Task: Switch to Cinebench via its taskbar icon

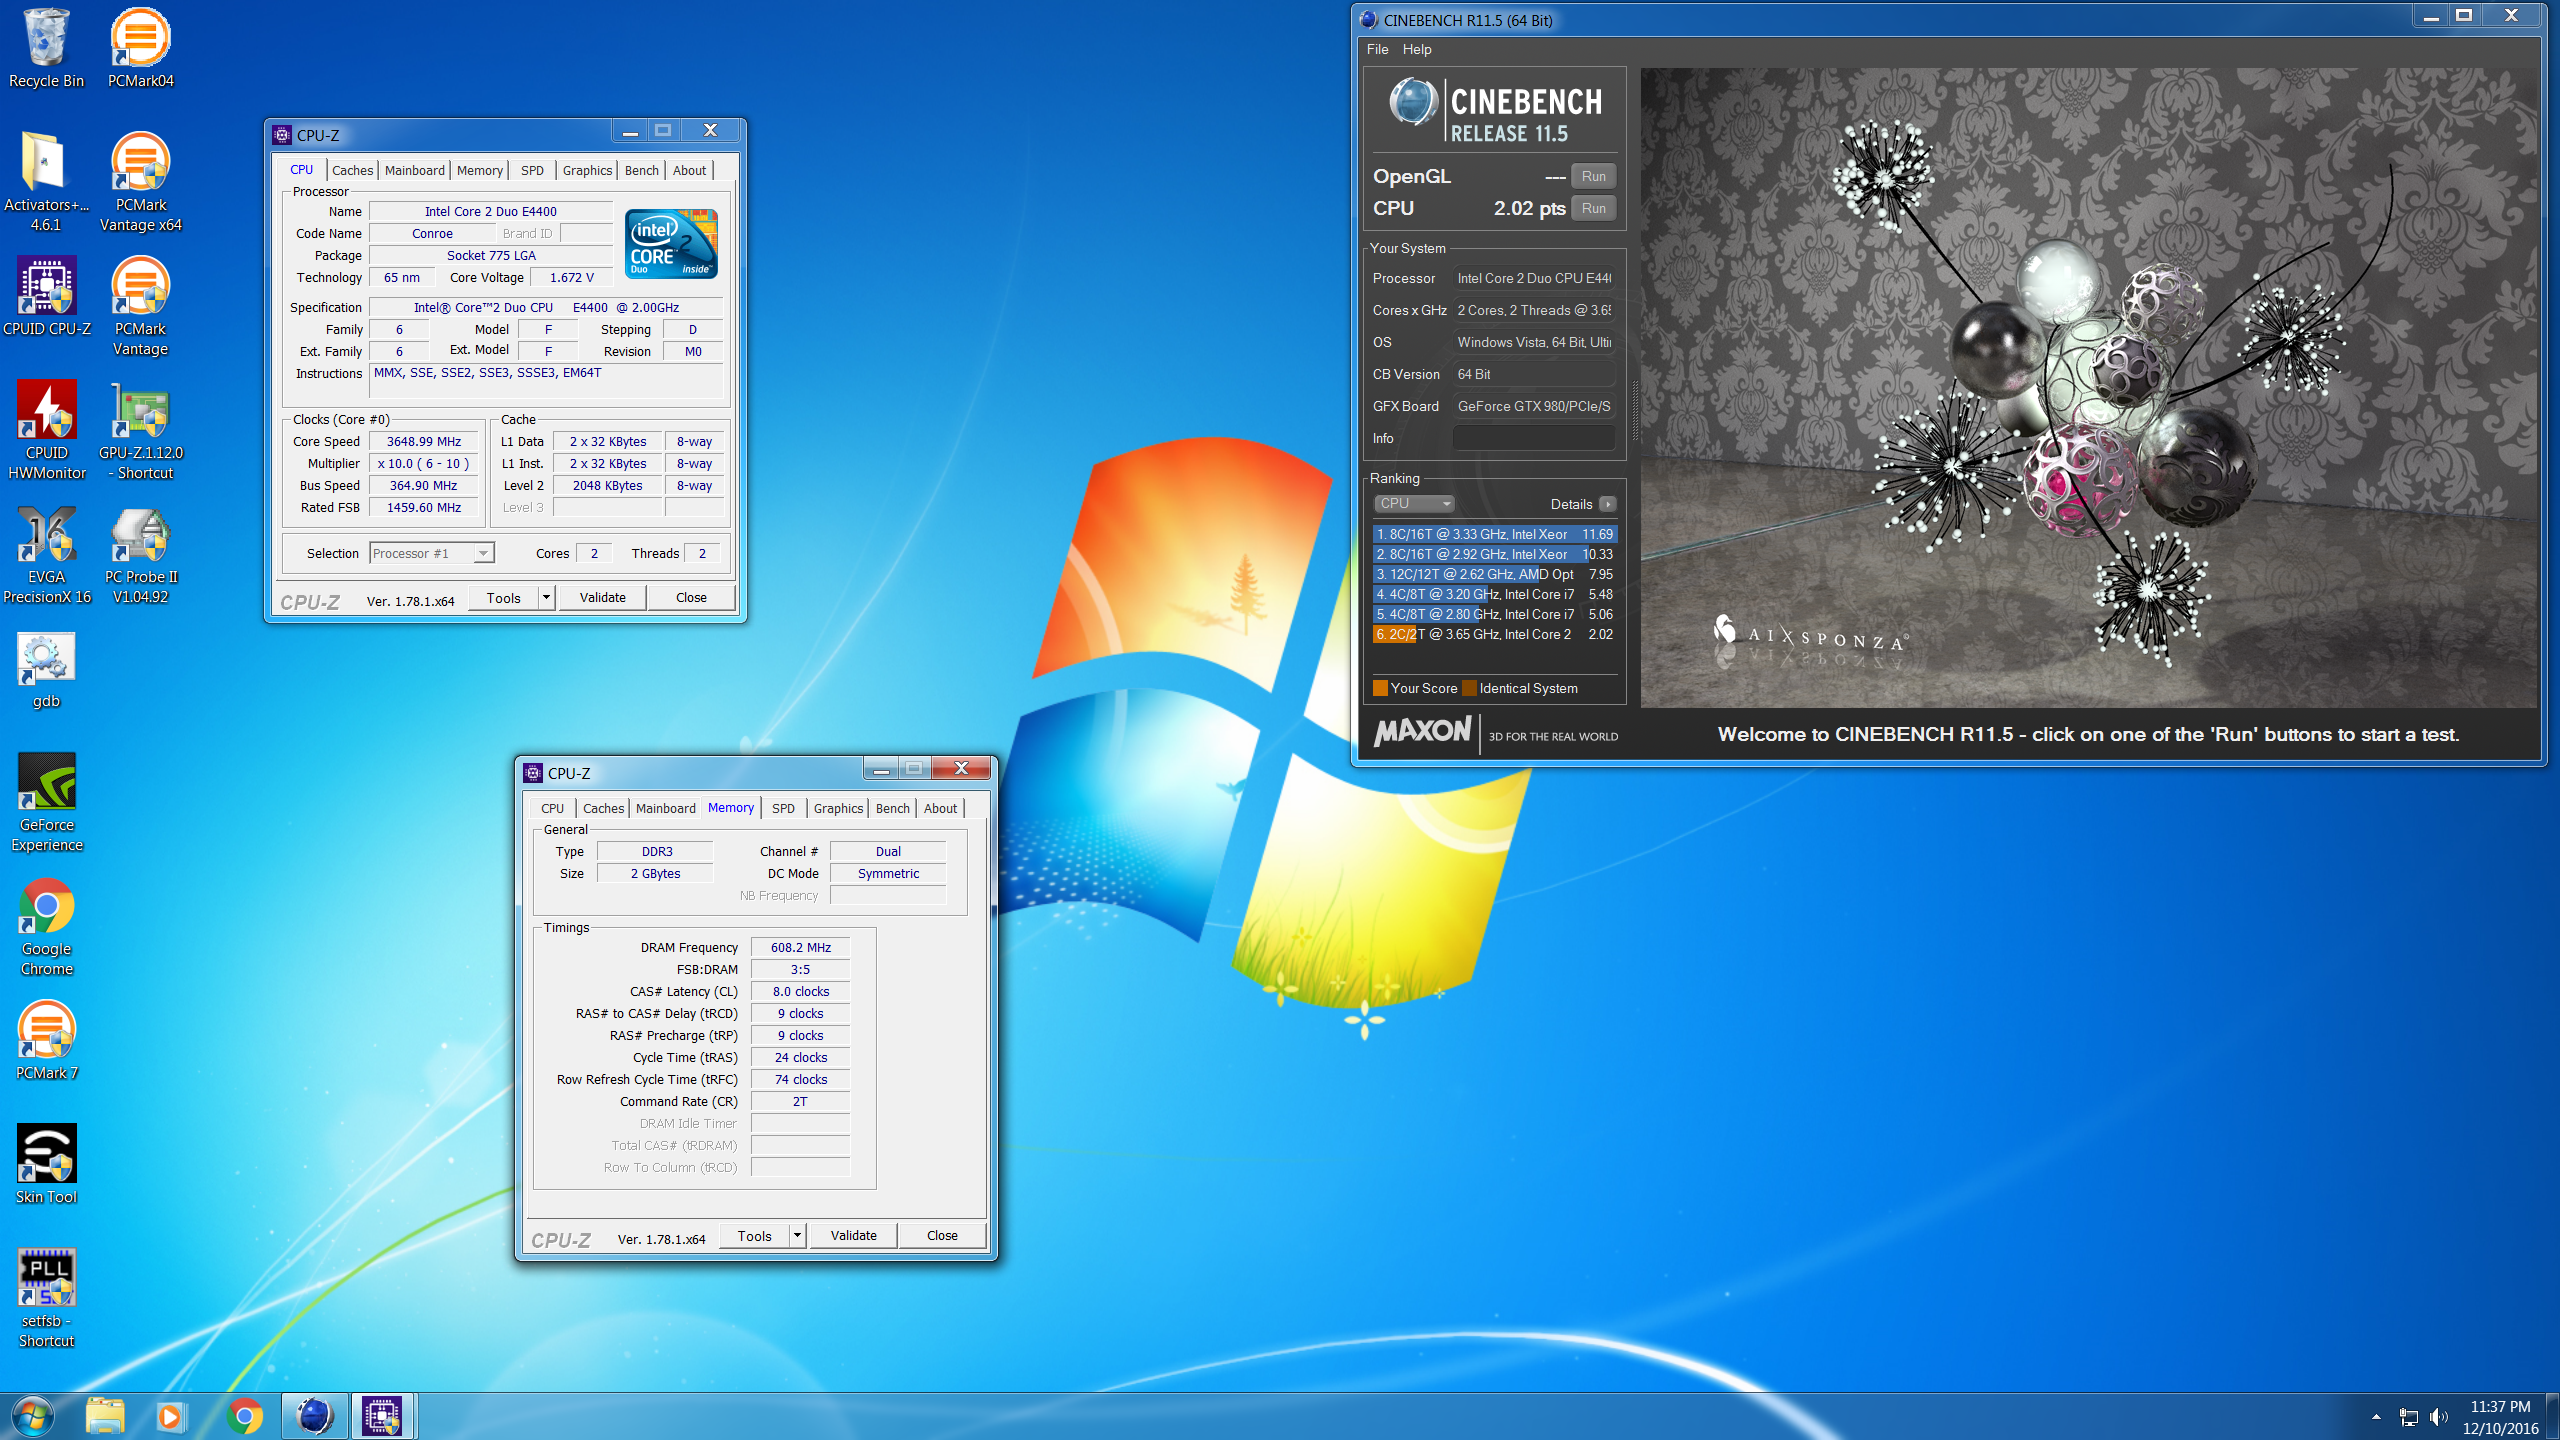Action: point(314,1416)
